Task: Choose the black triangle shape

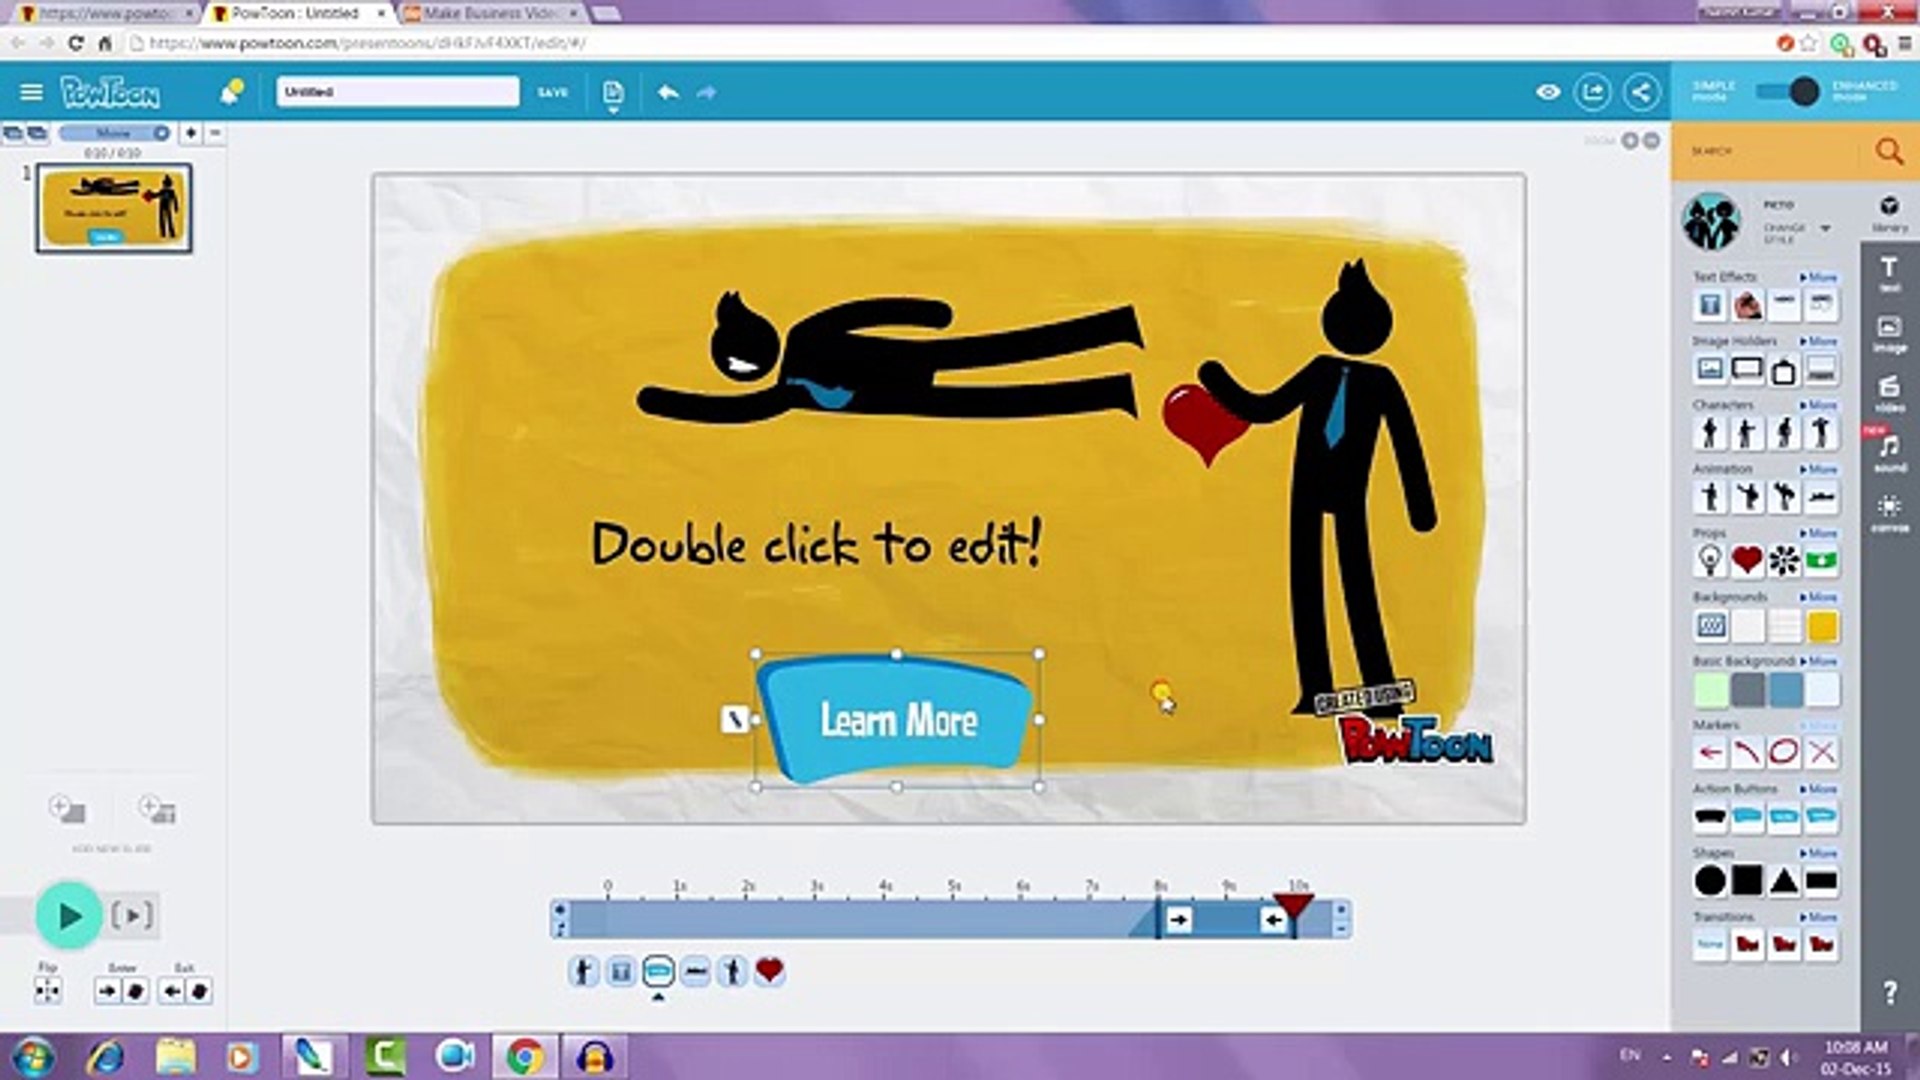Action: pos(1783,881)
